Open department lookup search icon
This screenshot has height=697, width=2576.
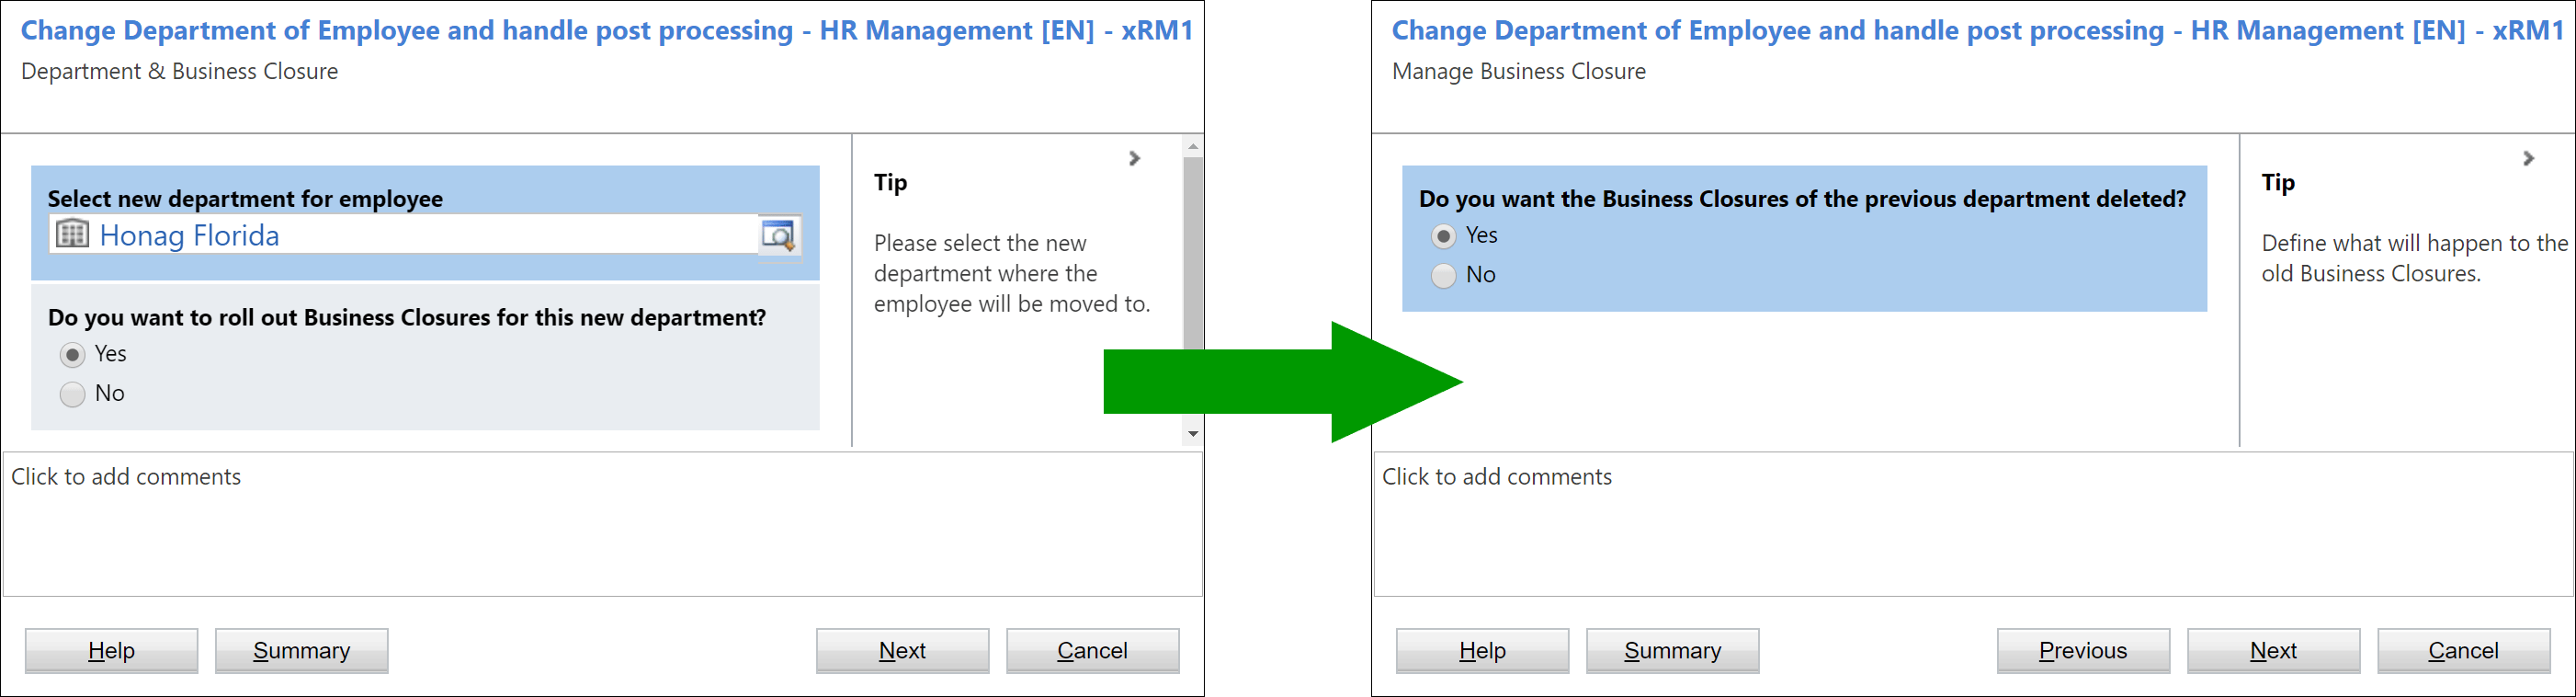click(x=778, y=236)
